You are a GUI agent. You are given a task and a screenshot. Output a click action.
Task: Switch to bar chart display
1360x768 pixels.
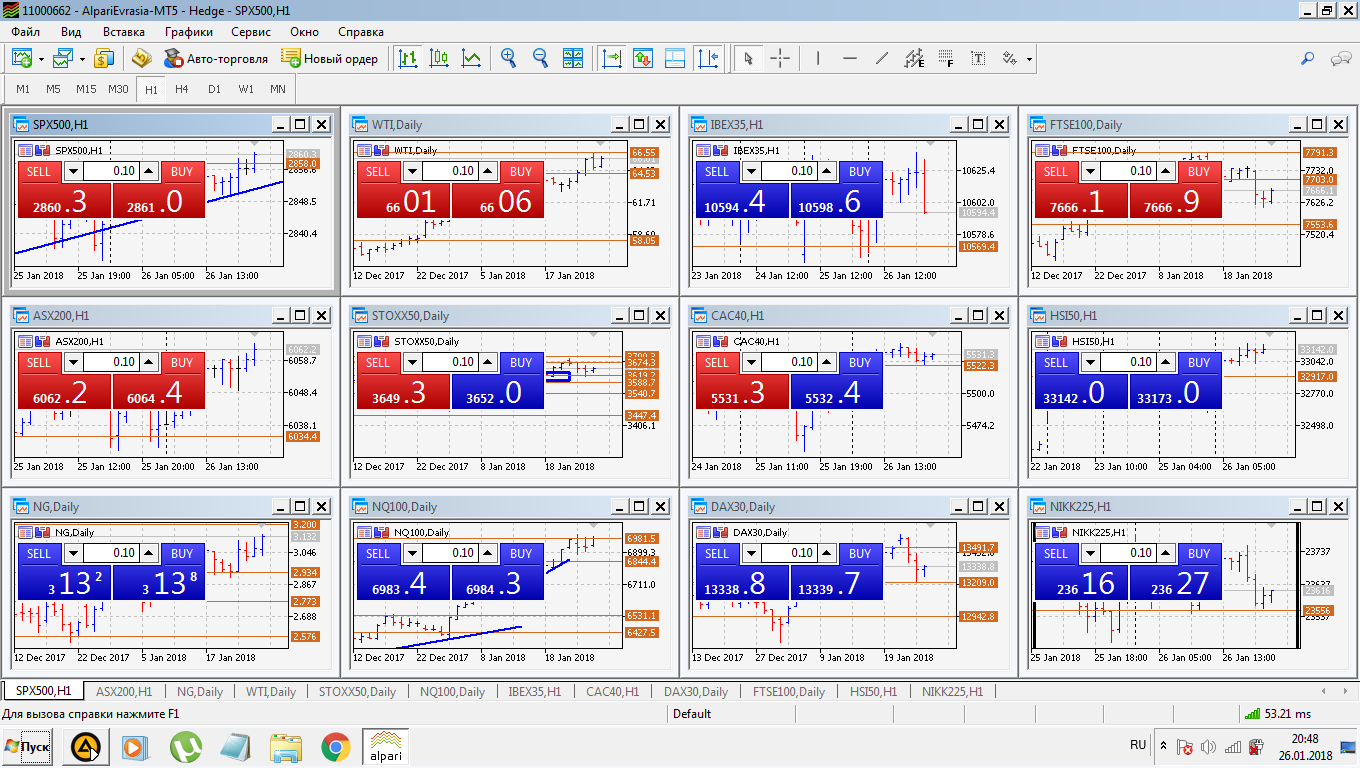pos(408,58)
